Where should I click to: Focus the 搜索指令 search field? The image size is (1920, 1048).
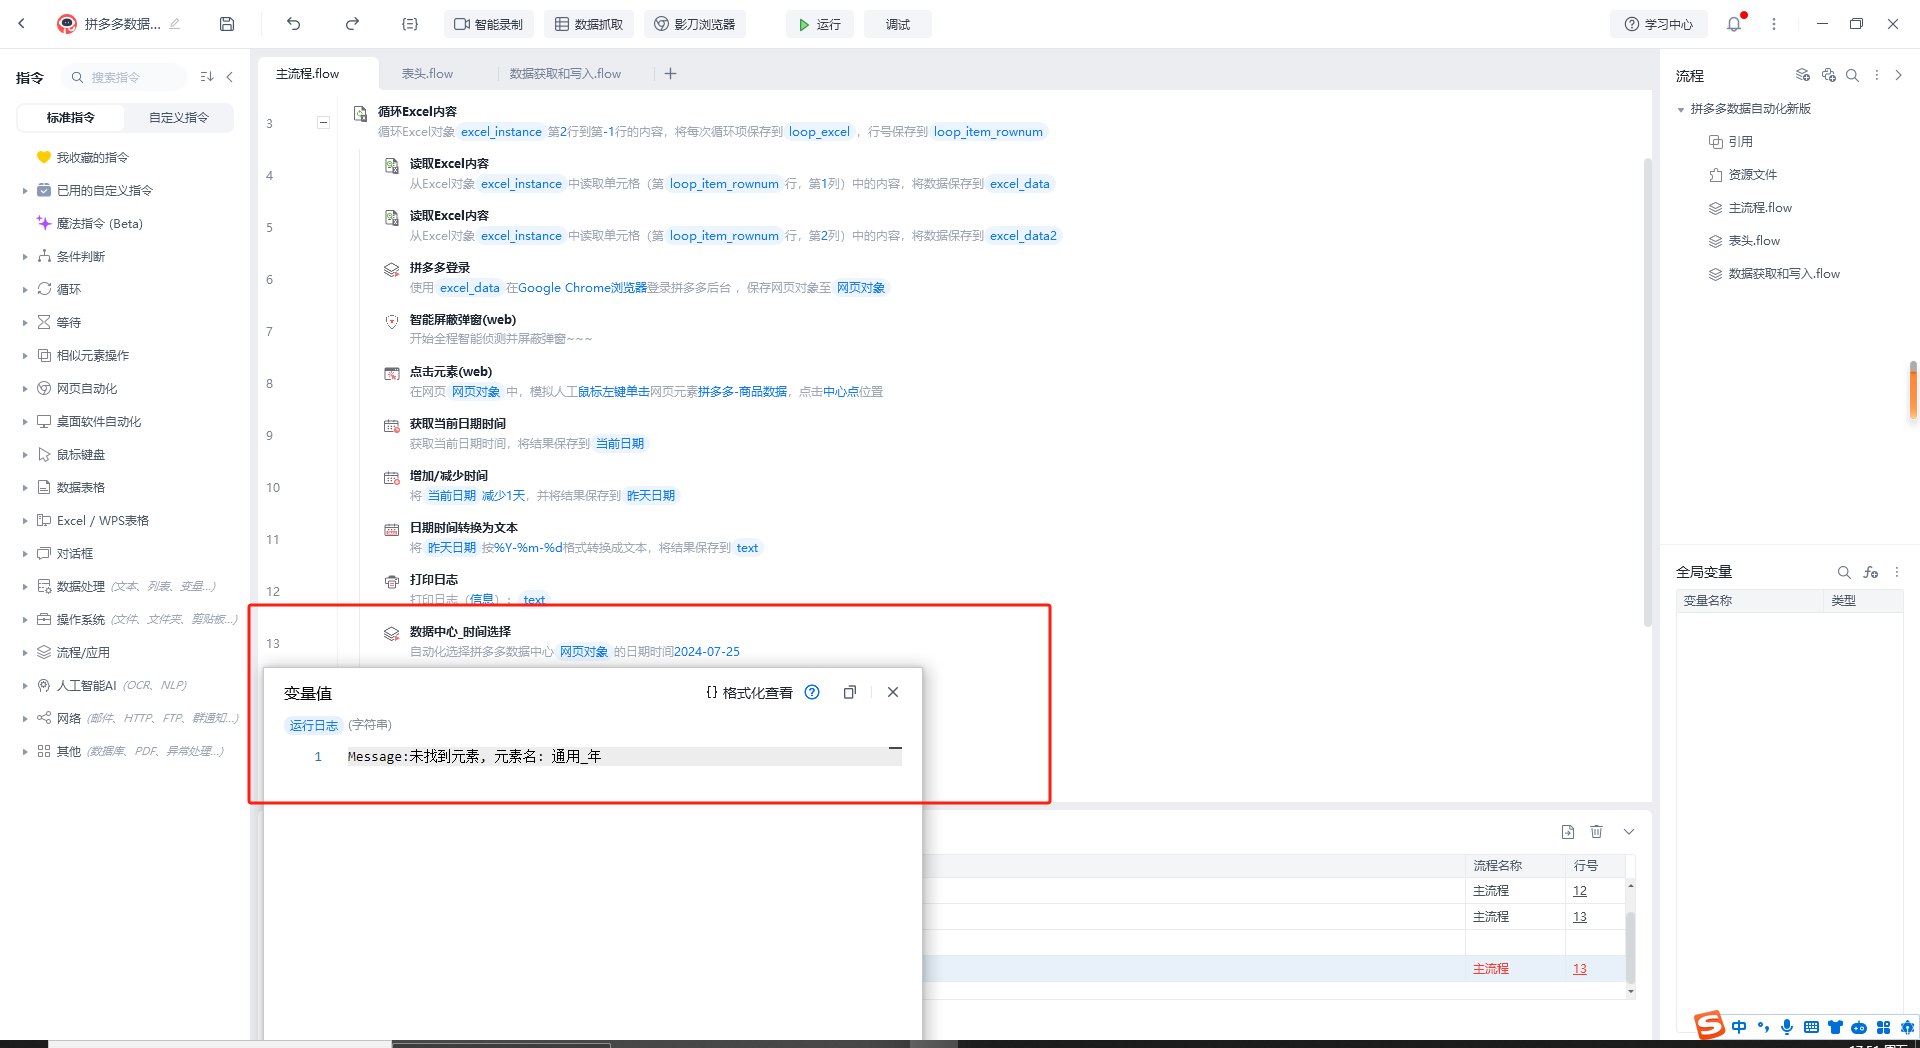(125, 77)
